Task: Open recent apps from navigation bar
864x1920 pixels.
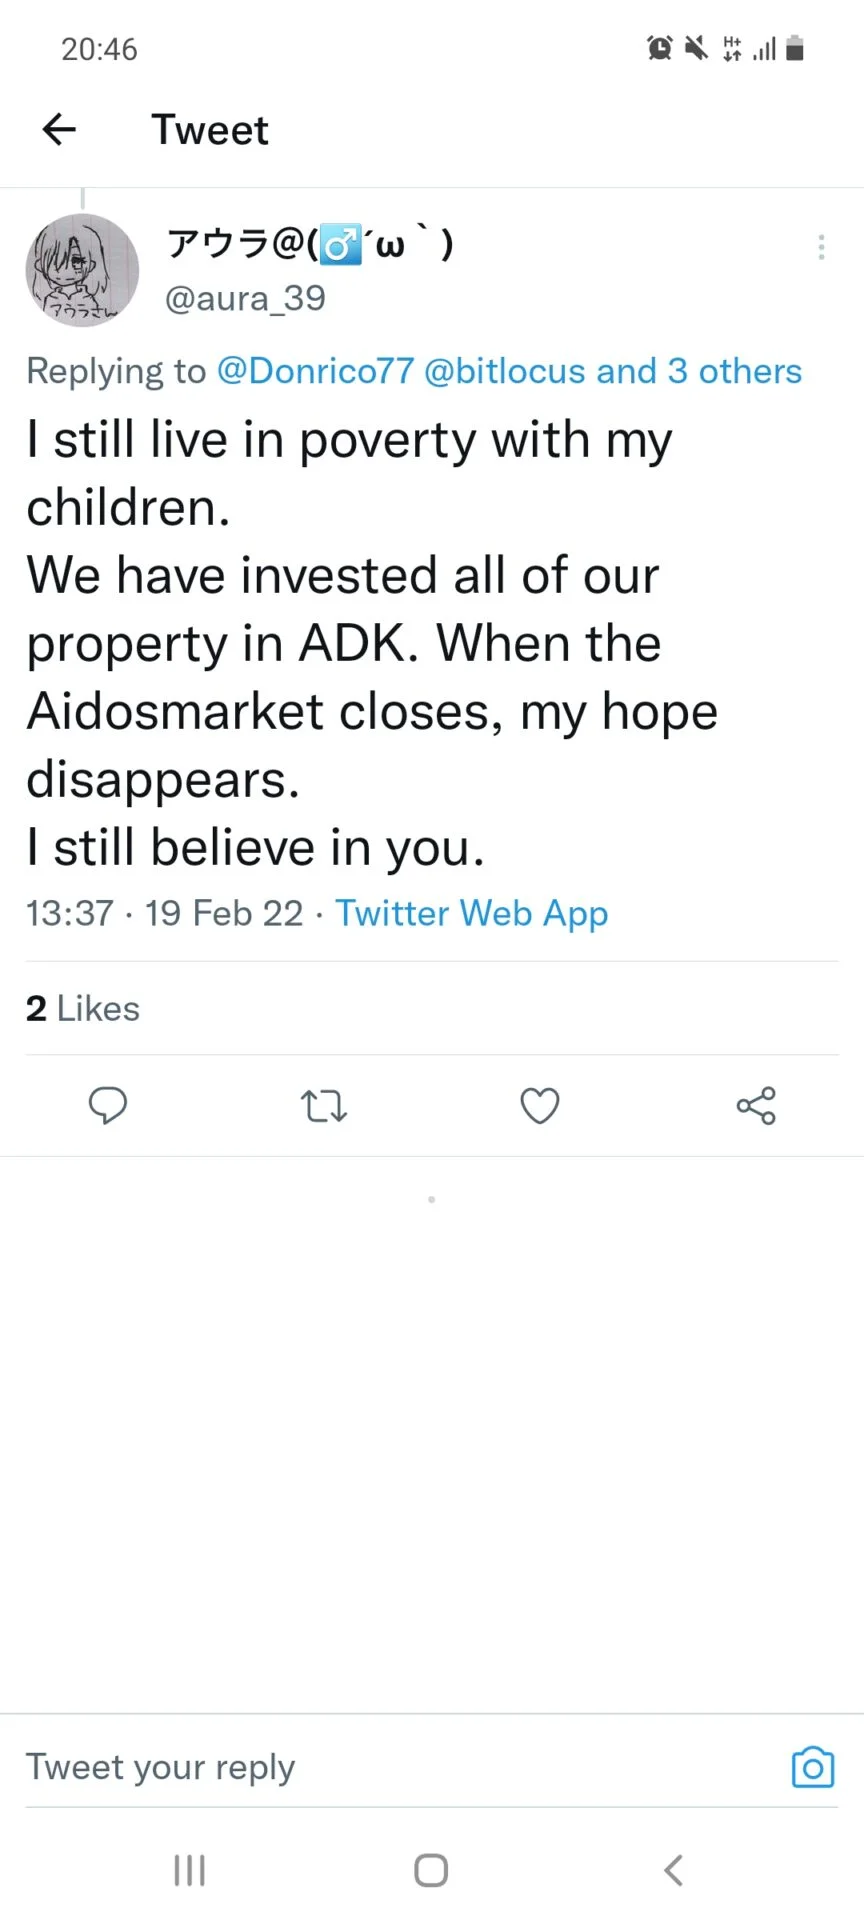Action: coord(189,1870)
